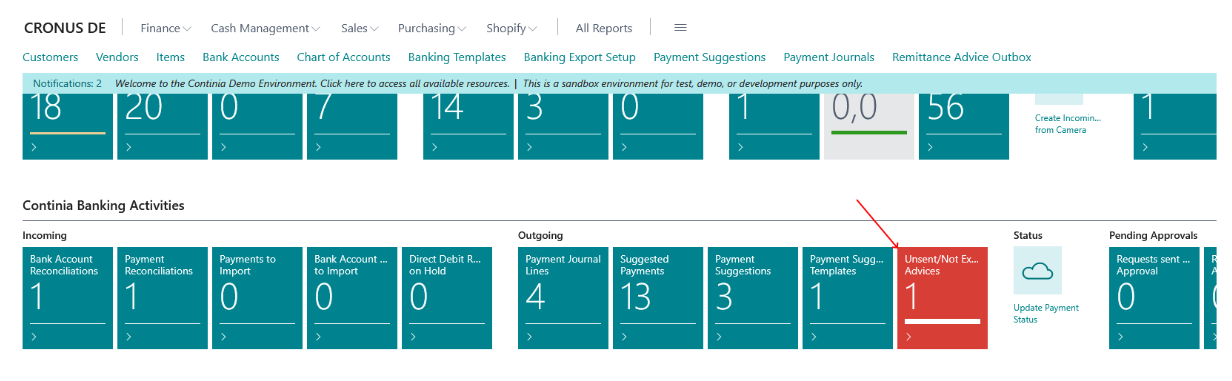
Task: Click the Continia Demo Environment welcome message
Action: click(312, 84)
